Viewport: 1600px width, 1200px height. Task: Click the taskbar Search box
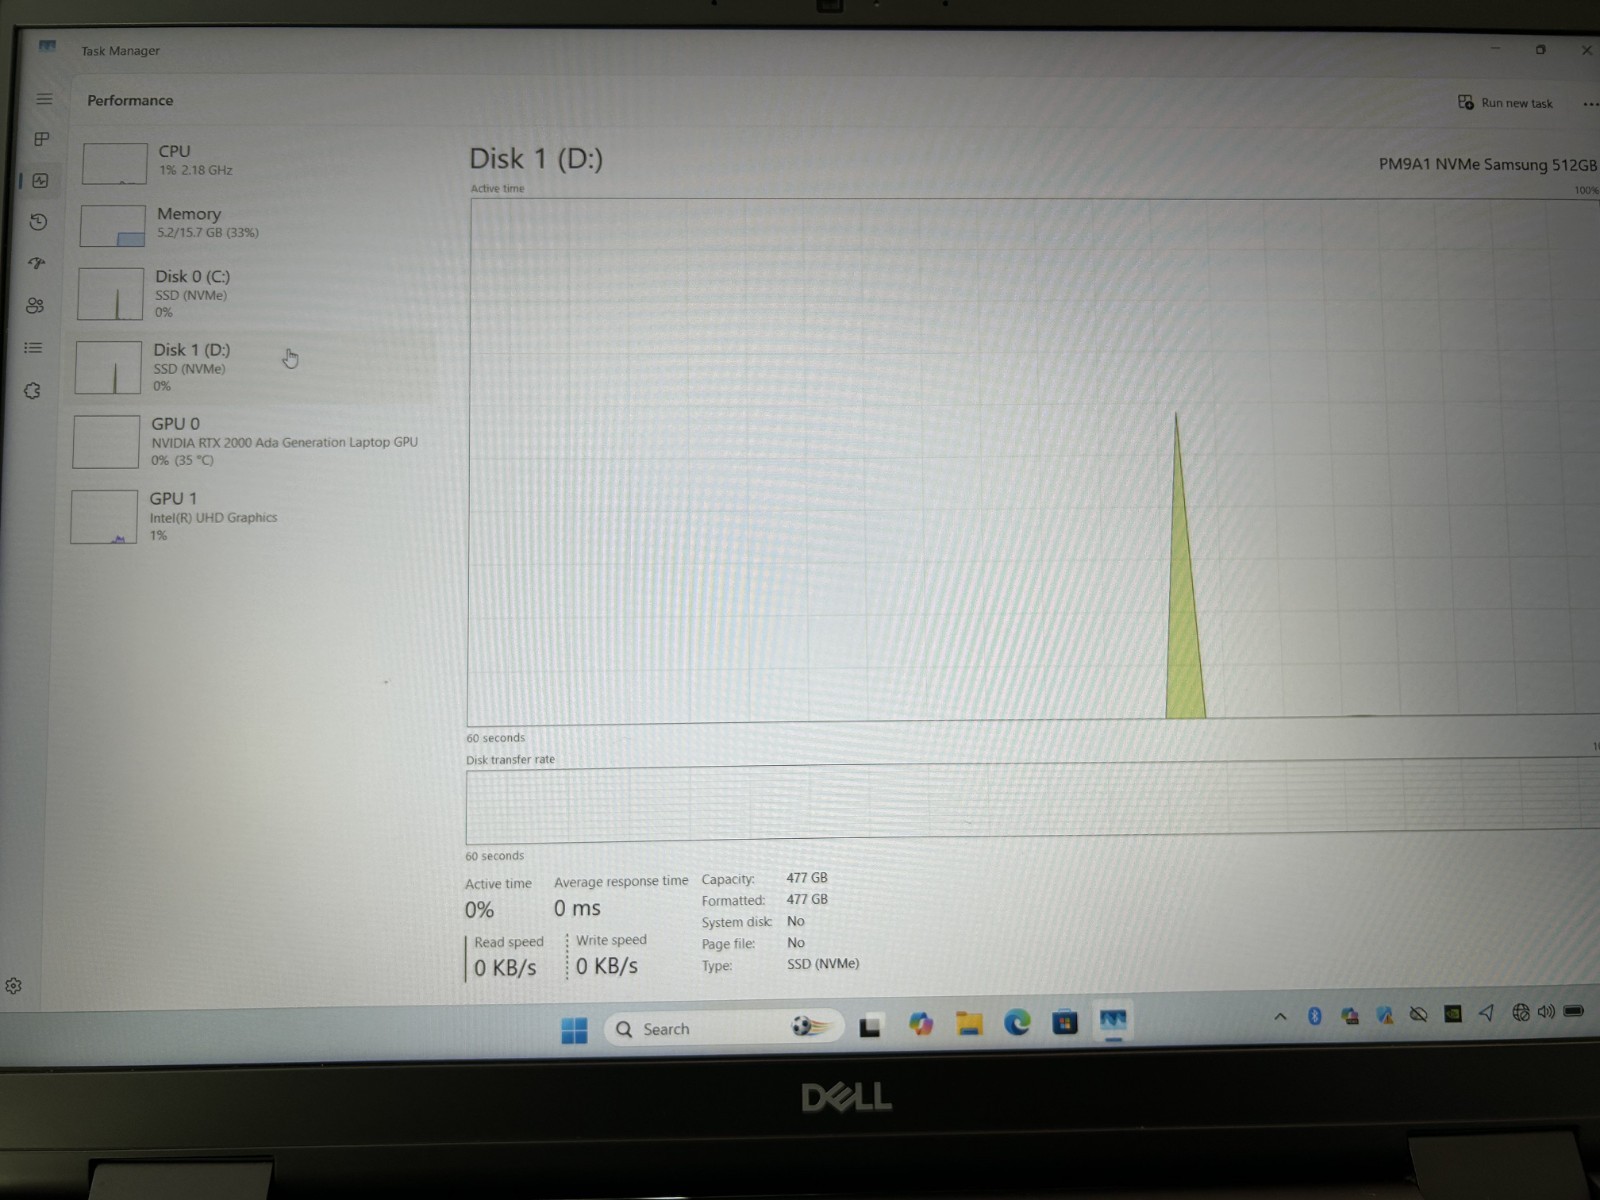(x=724, y=1028)
